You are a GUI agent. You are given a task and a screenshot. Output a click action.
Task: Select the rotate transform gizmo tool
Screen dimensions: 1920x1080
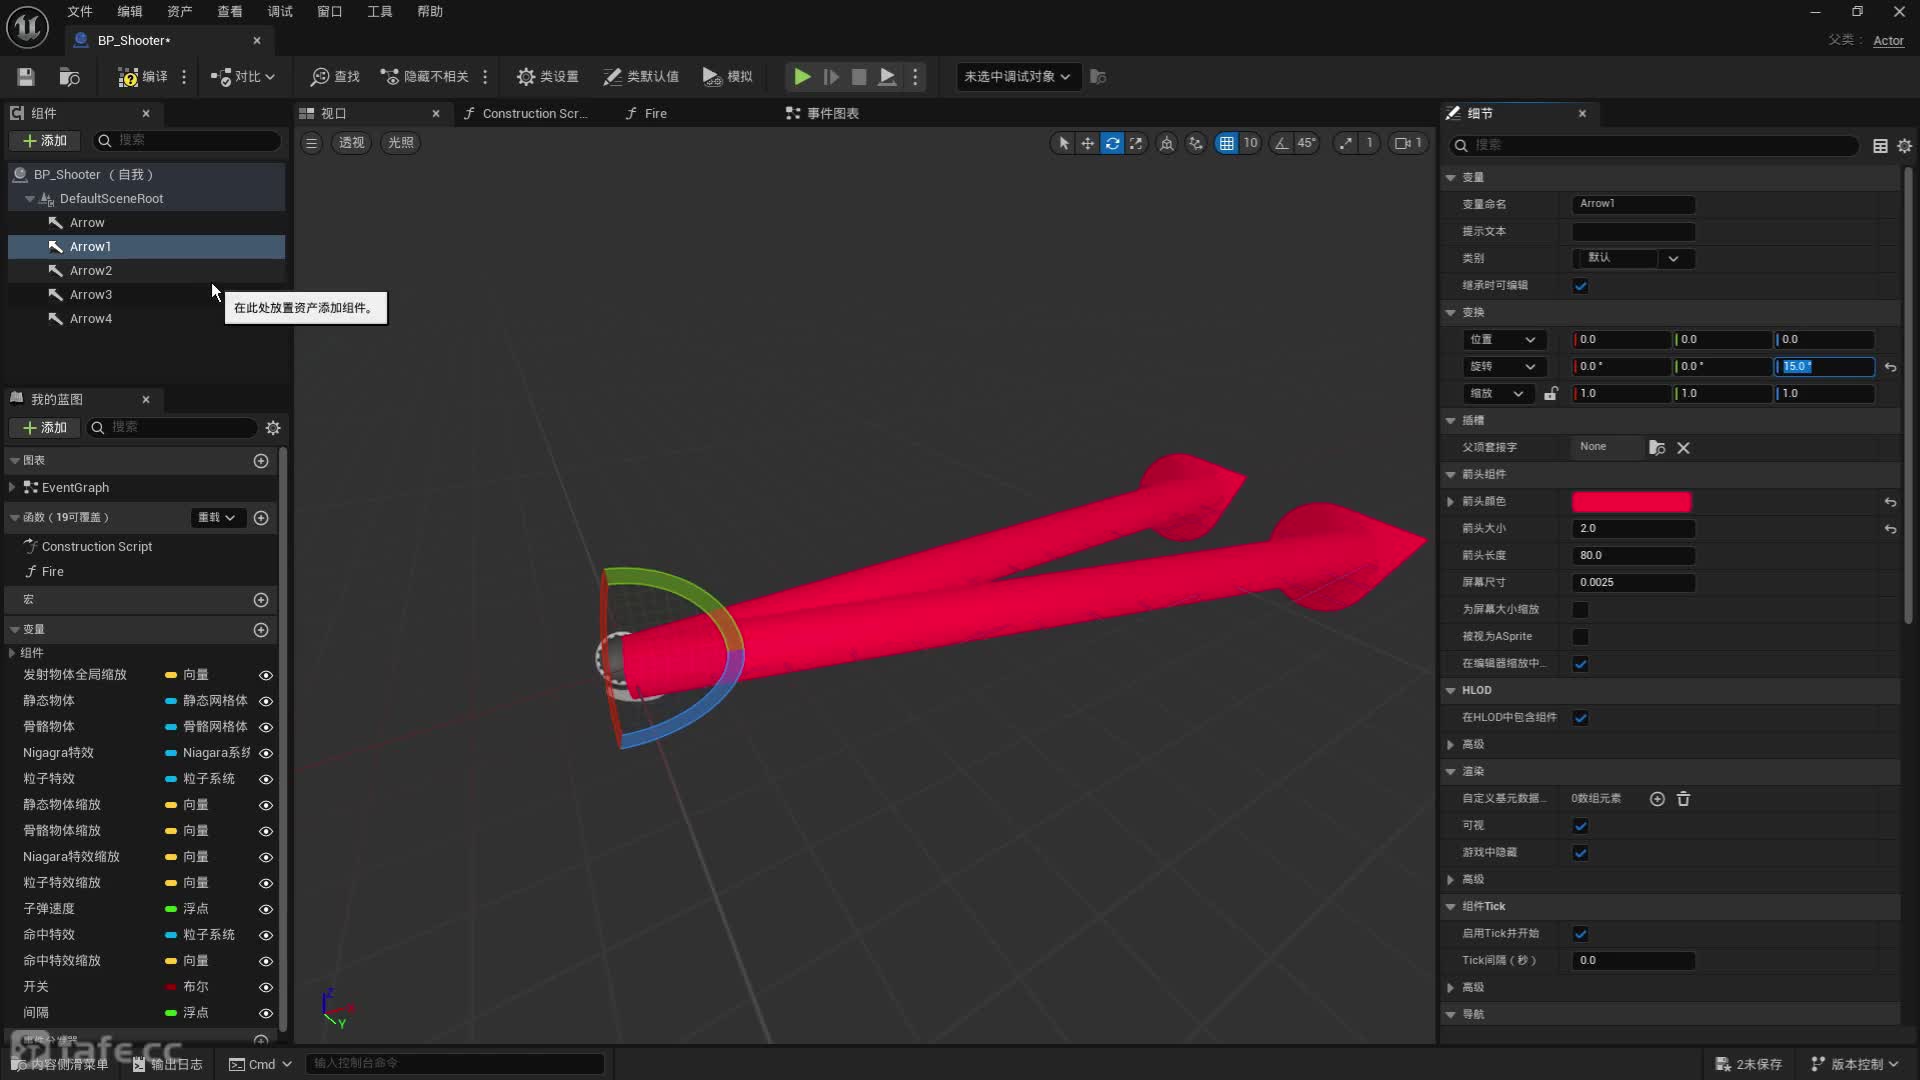(x=1112, y=143)
